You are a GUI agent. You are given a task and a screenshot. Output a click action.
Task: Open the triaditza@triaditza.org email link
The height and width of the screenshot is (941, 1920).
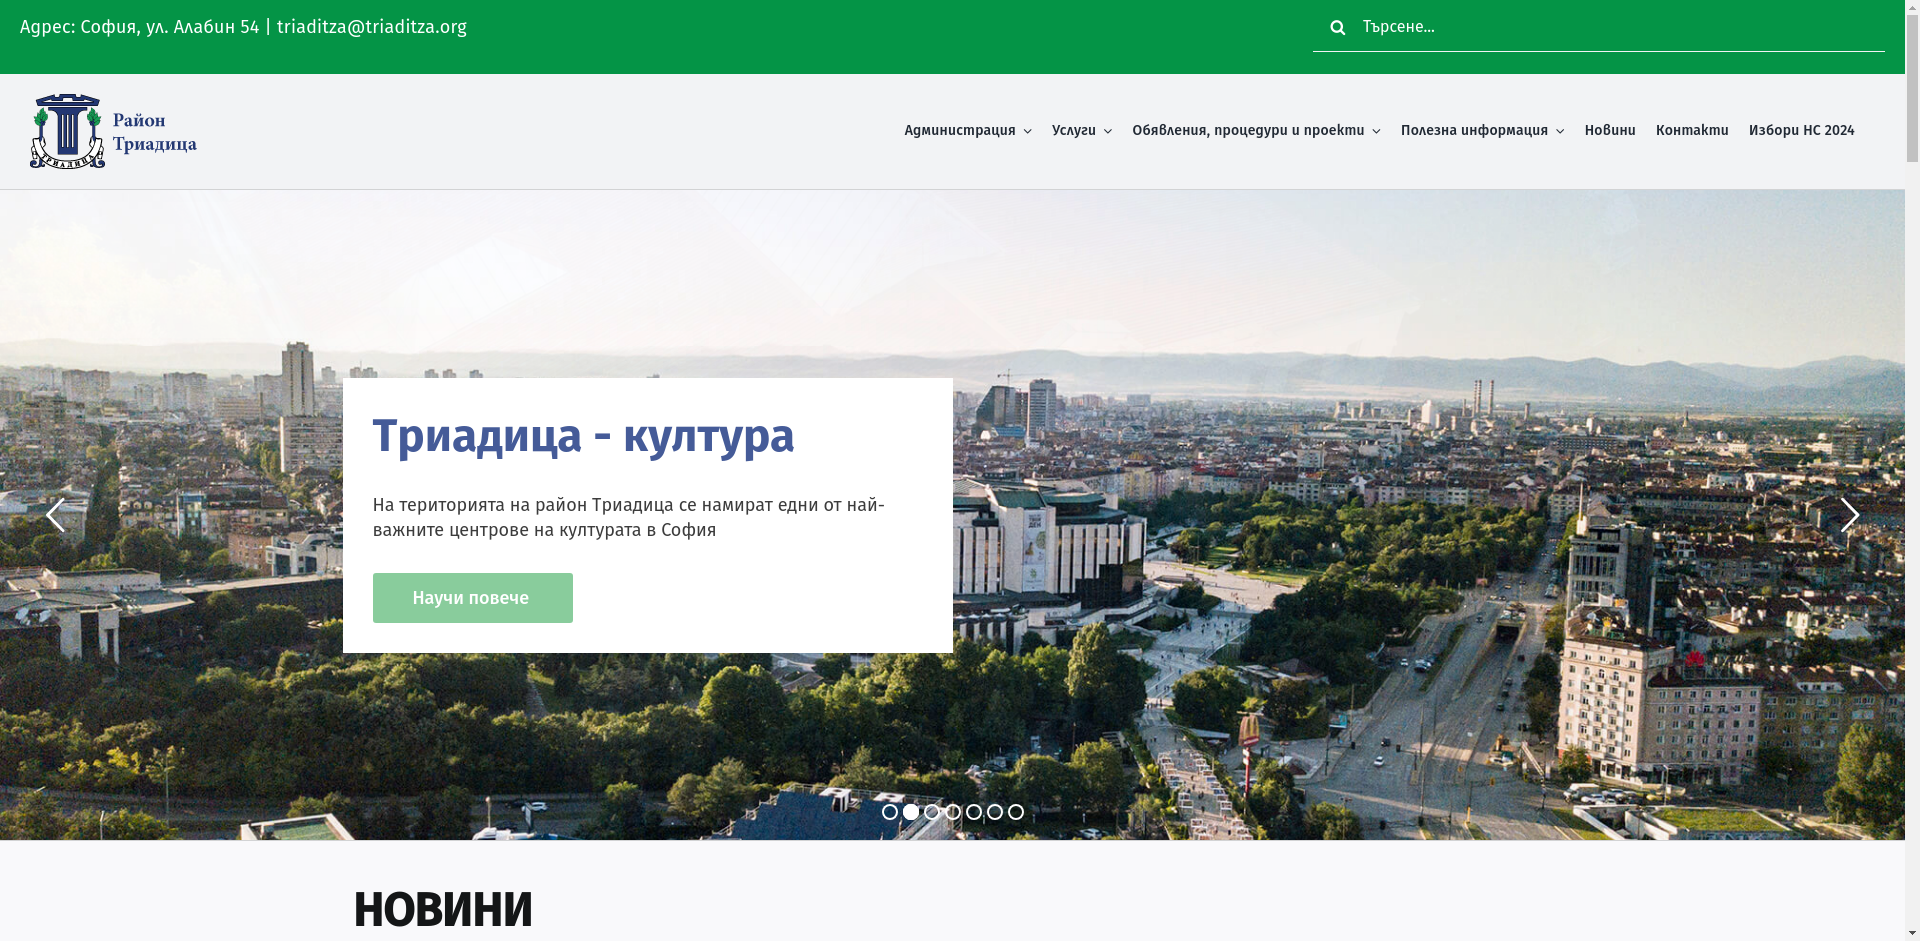371,27
